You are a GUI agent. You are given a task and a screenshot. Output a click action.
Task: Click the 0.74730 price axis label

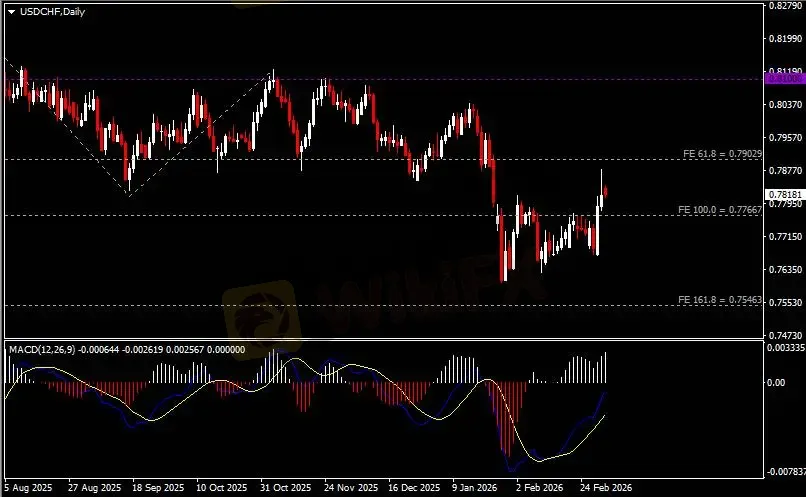pos(785,335)
